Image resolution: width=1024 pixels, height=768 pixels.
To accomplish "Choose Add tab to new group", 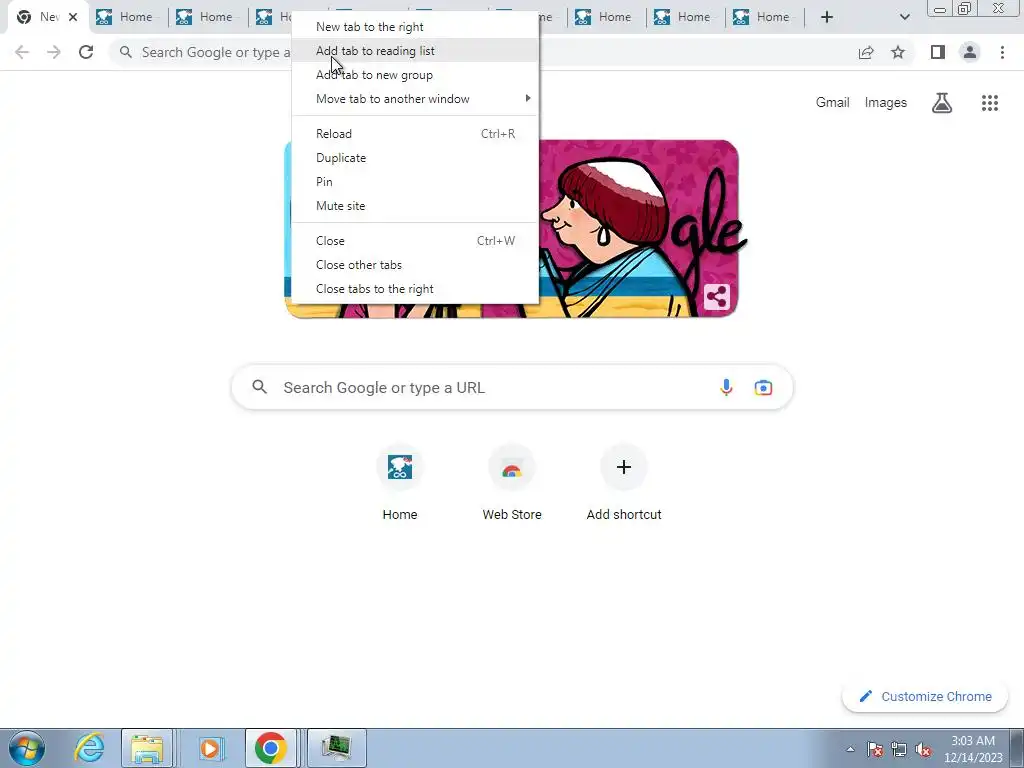I will point(415,75).
